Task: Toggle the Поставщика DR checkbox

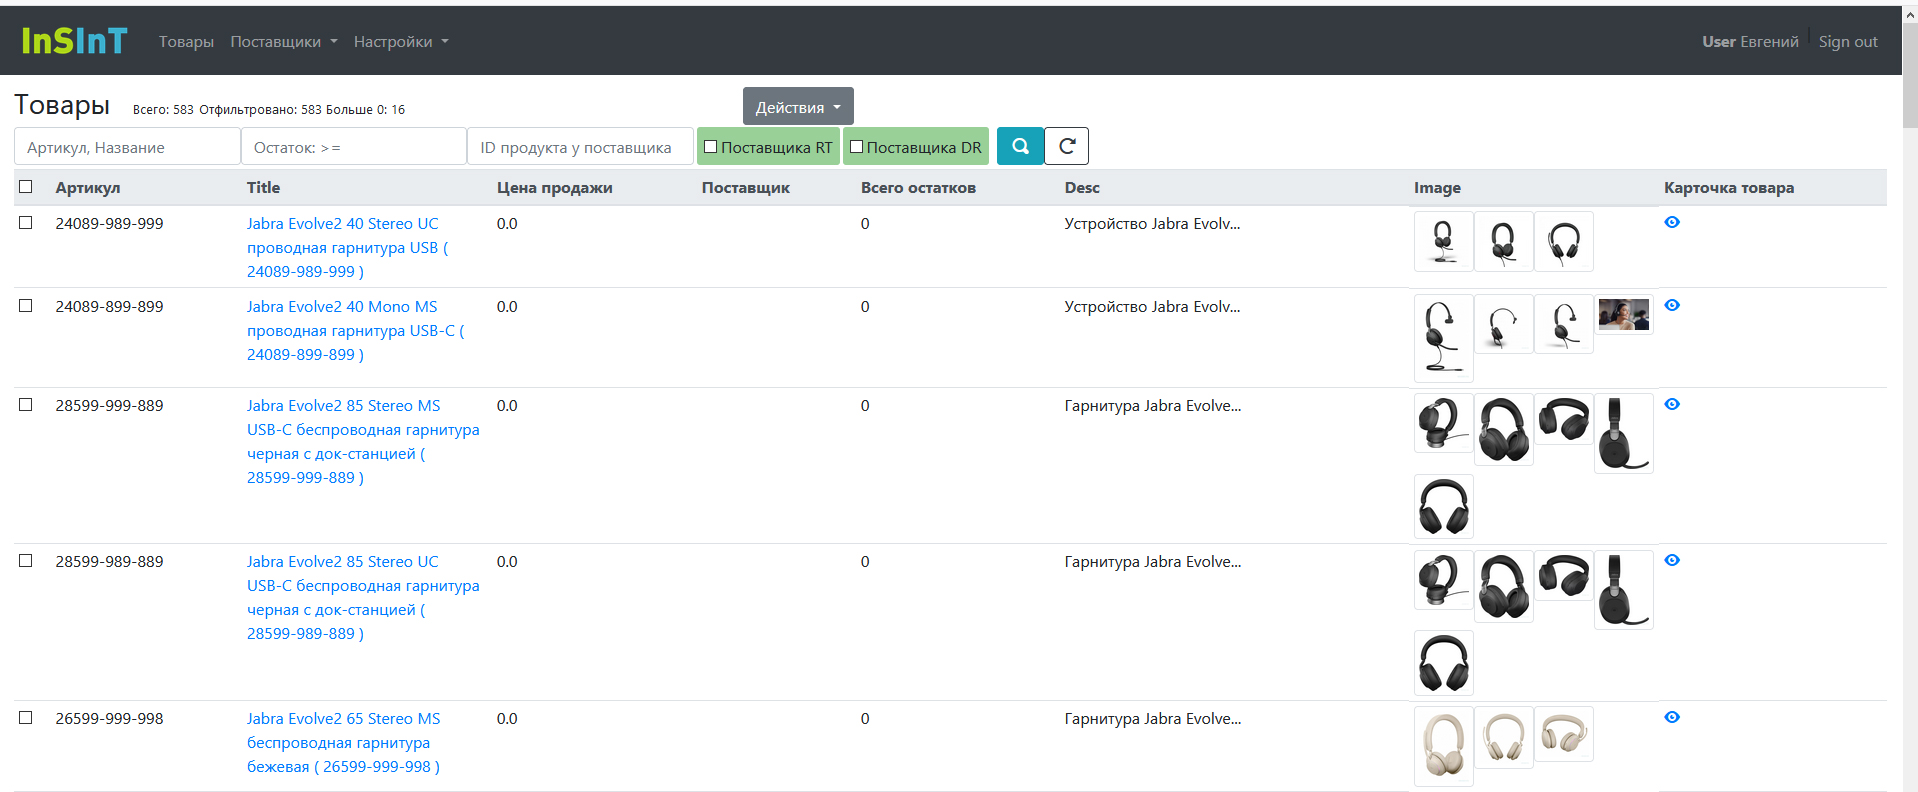Action: click(x=857, y=147)
